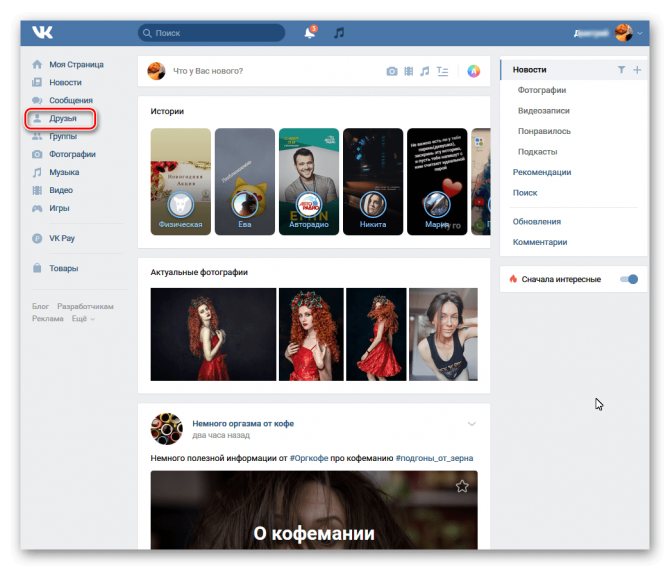Open the Мария story
The height and width of the screenshot is (570, 670).
[x=437, y=182]
